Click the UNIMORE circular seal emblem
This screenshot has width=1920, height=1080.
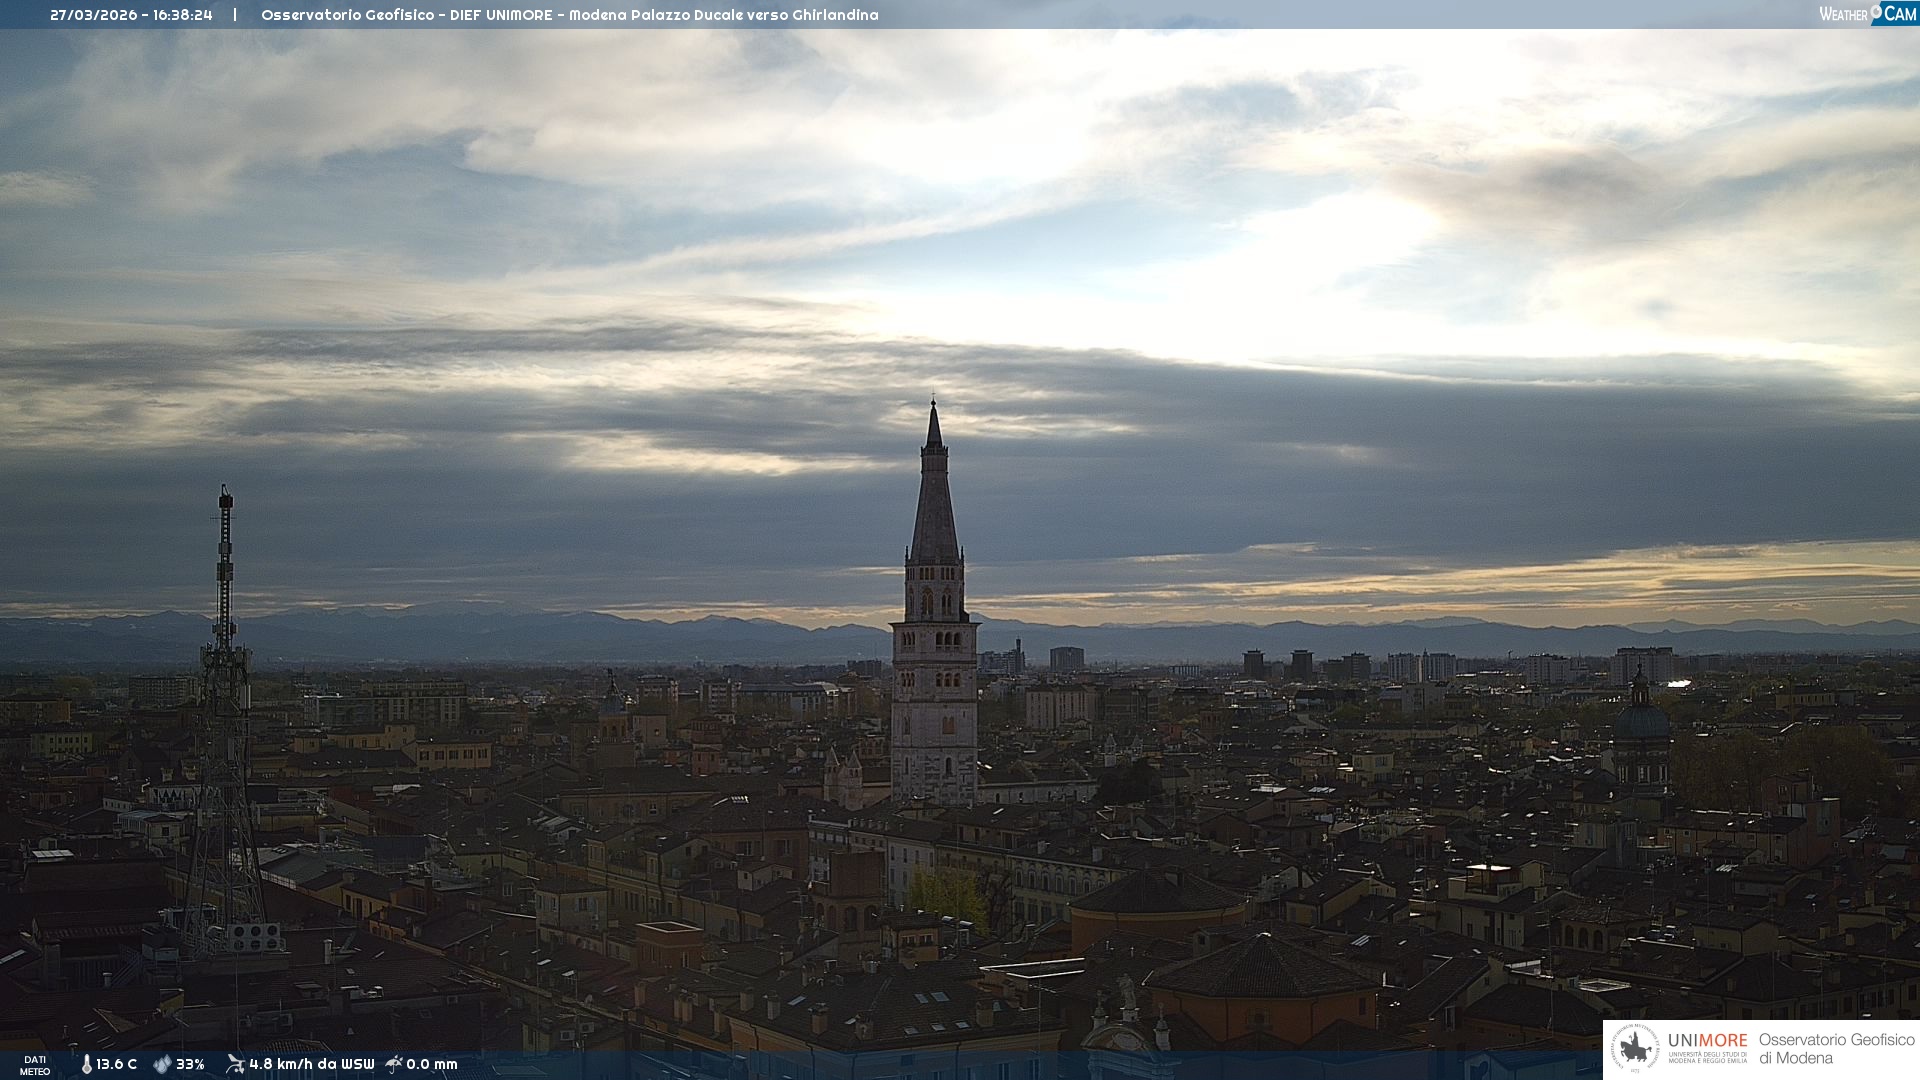coord(1635,1049)
